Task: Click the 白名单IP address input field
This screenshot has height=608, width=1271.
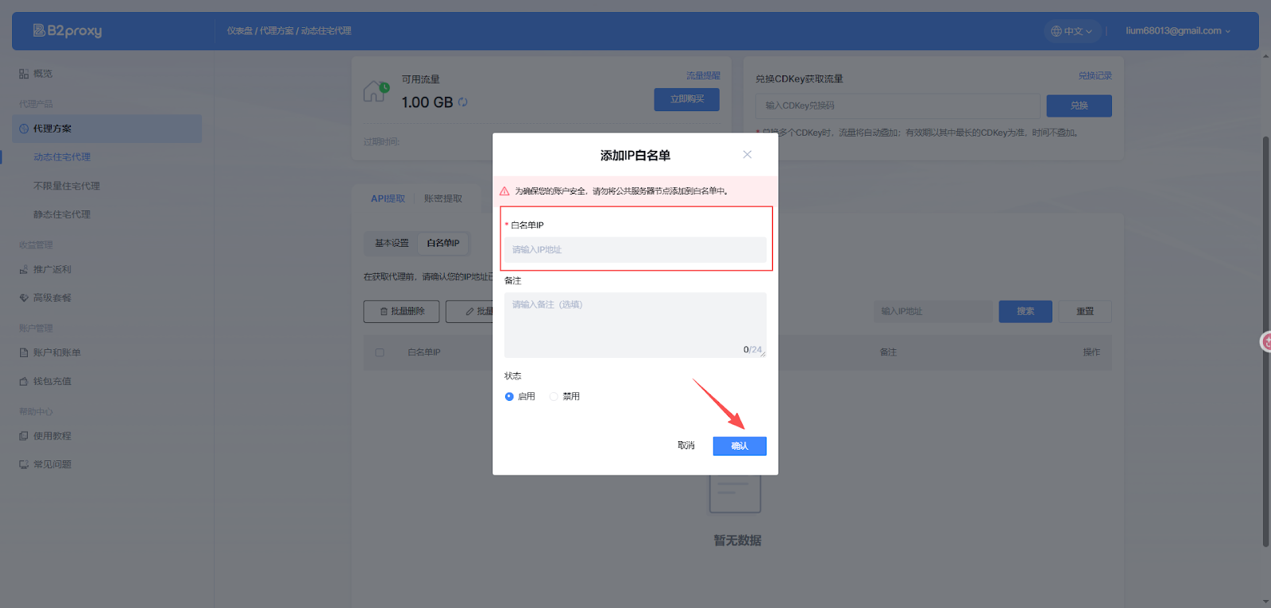Action: pos(635,250)
